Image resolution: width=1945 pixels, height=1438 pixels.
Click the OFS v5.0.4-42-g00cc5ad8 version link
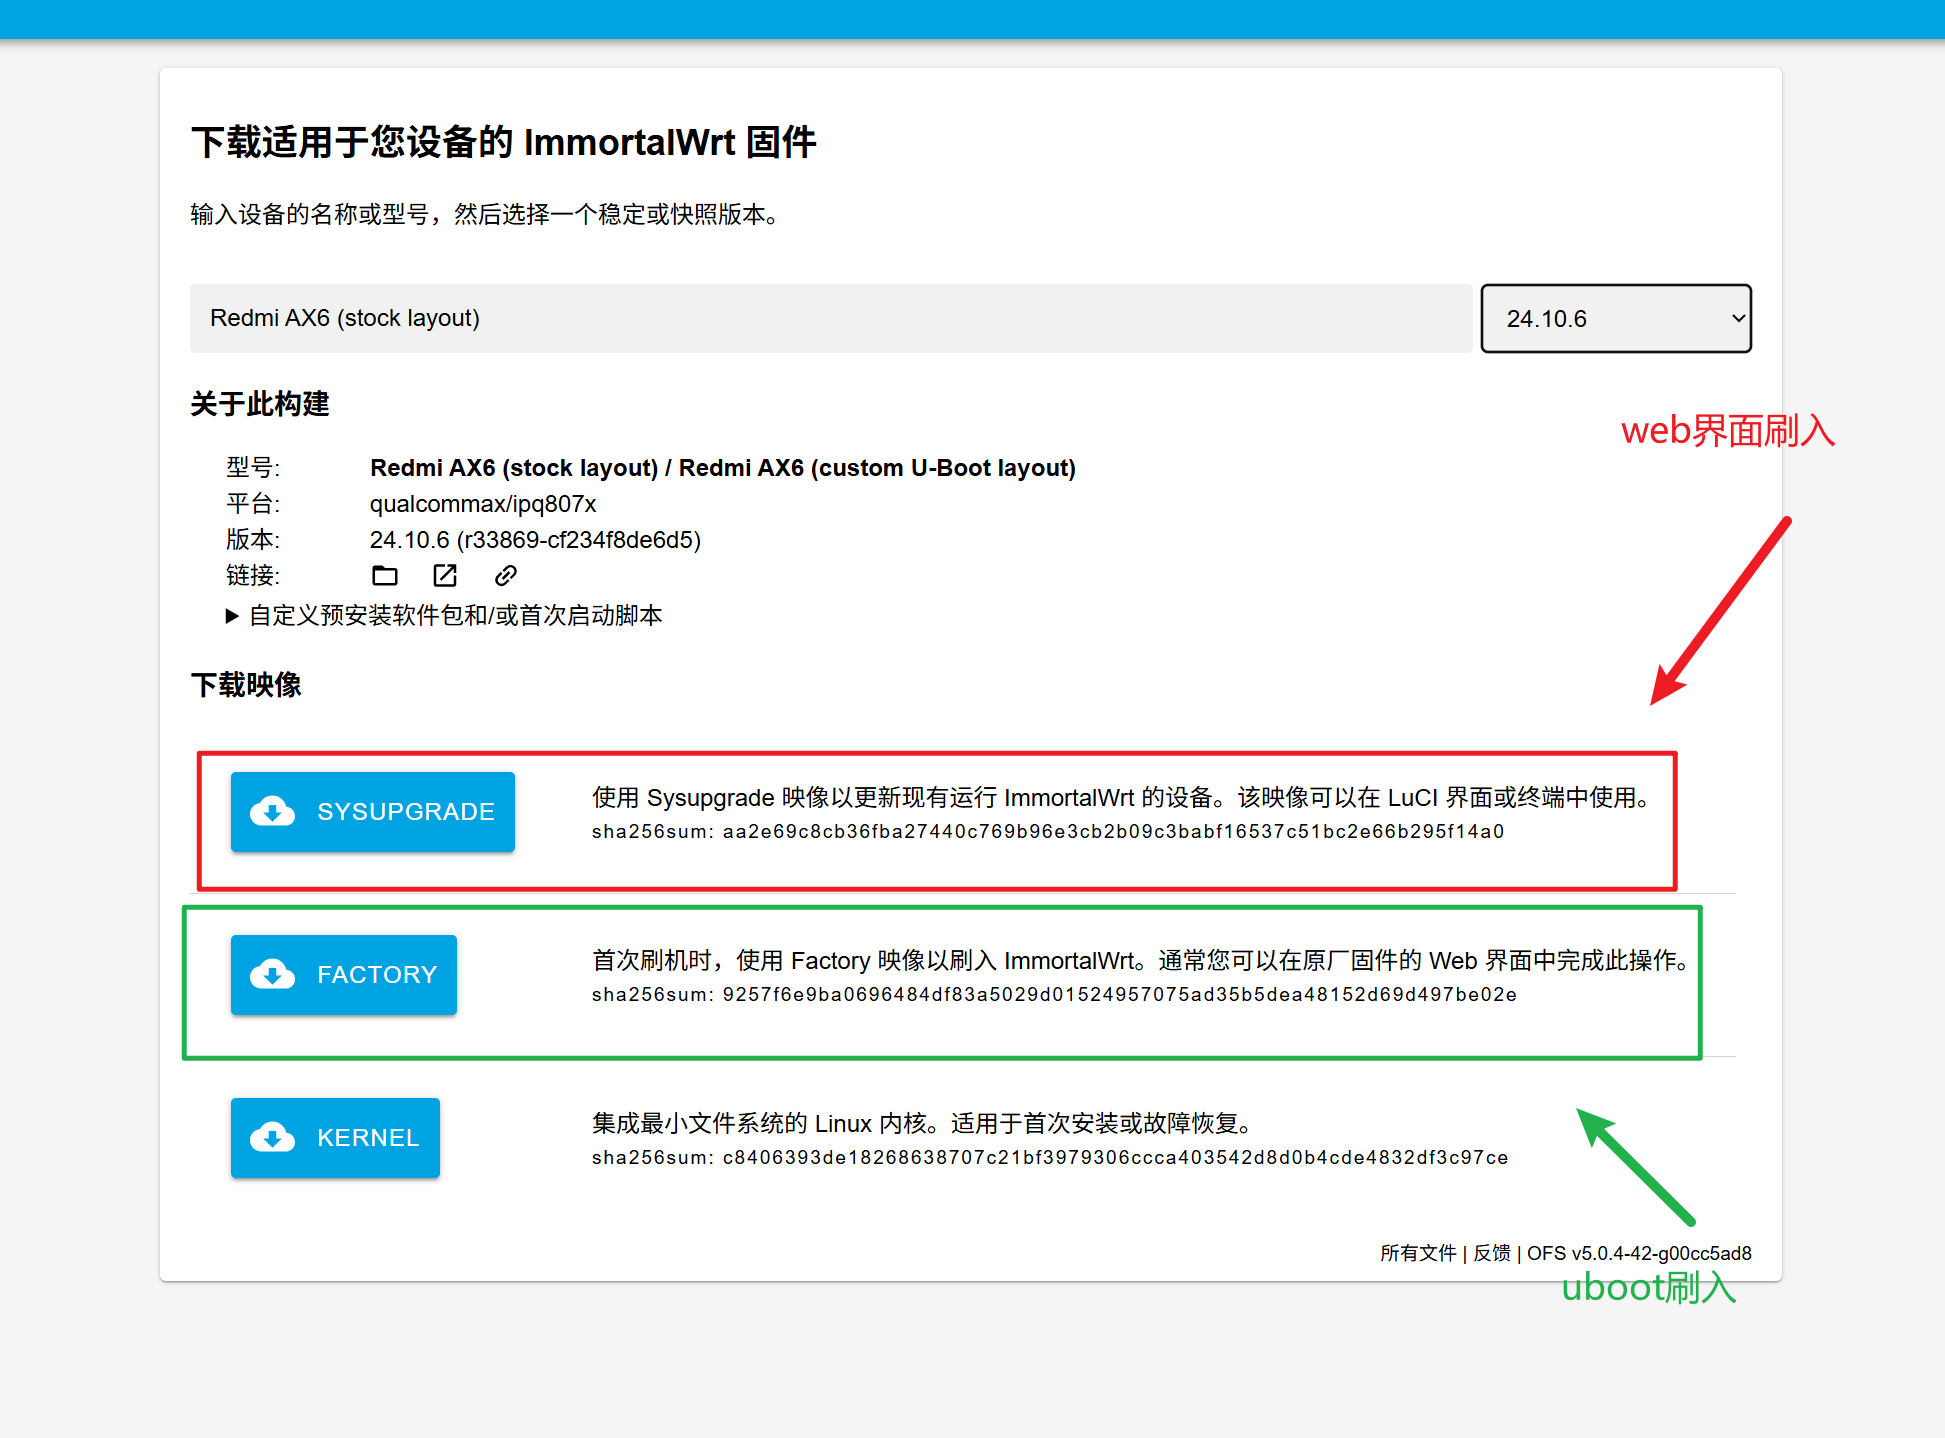pyautogui.click(x=1639, y=1253)
